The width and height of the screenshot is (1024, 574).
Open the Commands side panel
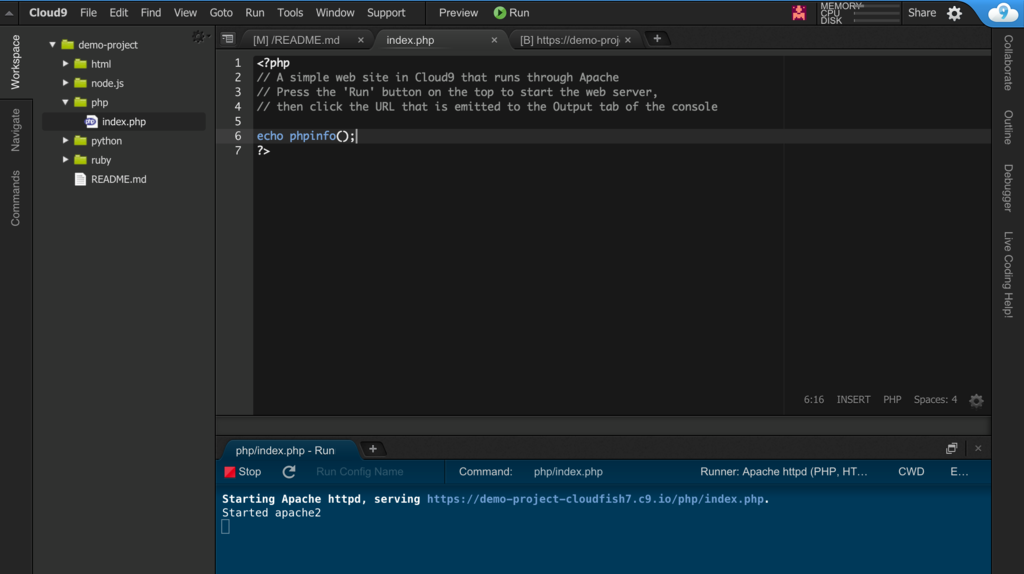(16, 198)
